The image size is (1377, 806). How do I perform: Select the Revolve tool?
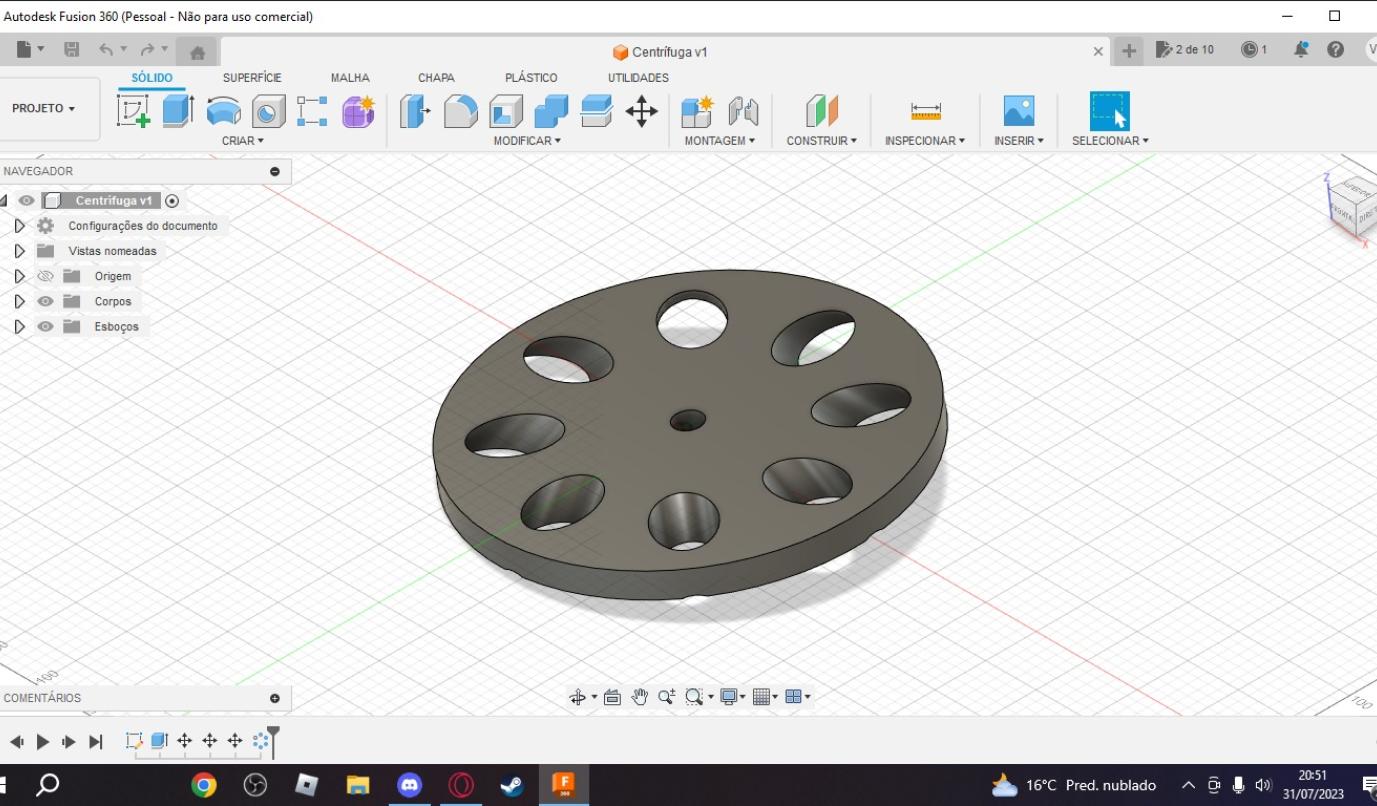pyautogui.click(x=223, y=111)
